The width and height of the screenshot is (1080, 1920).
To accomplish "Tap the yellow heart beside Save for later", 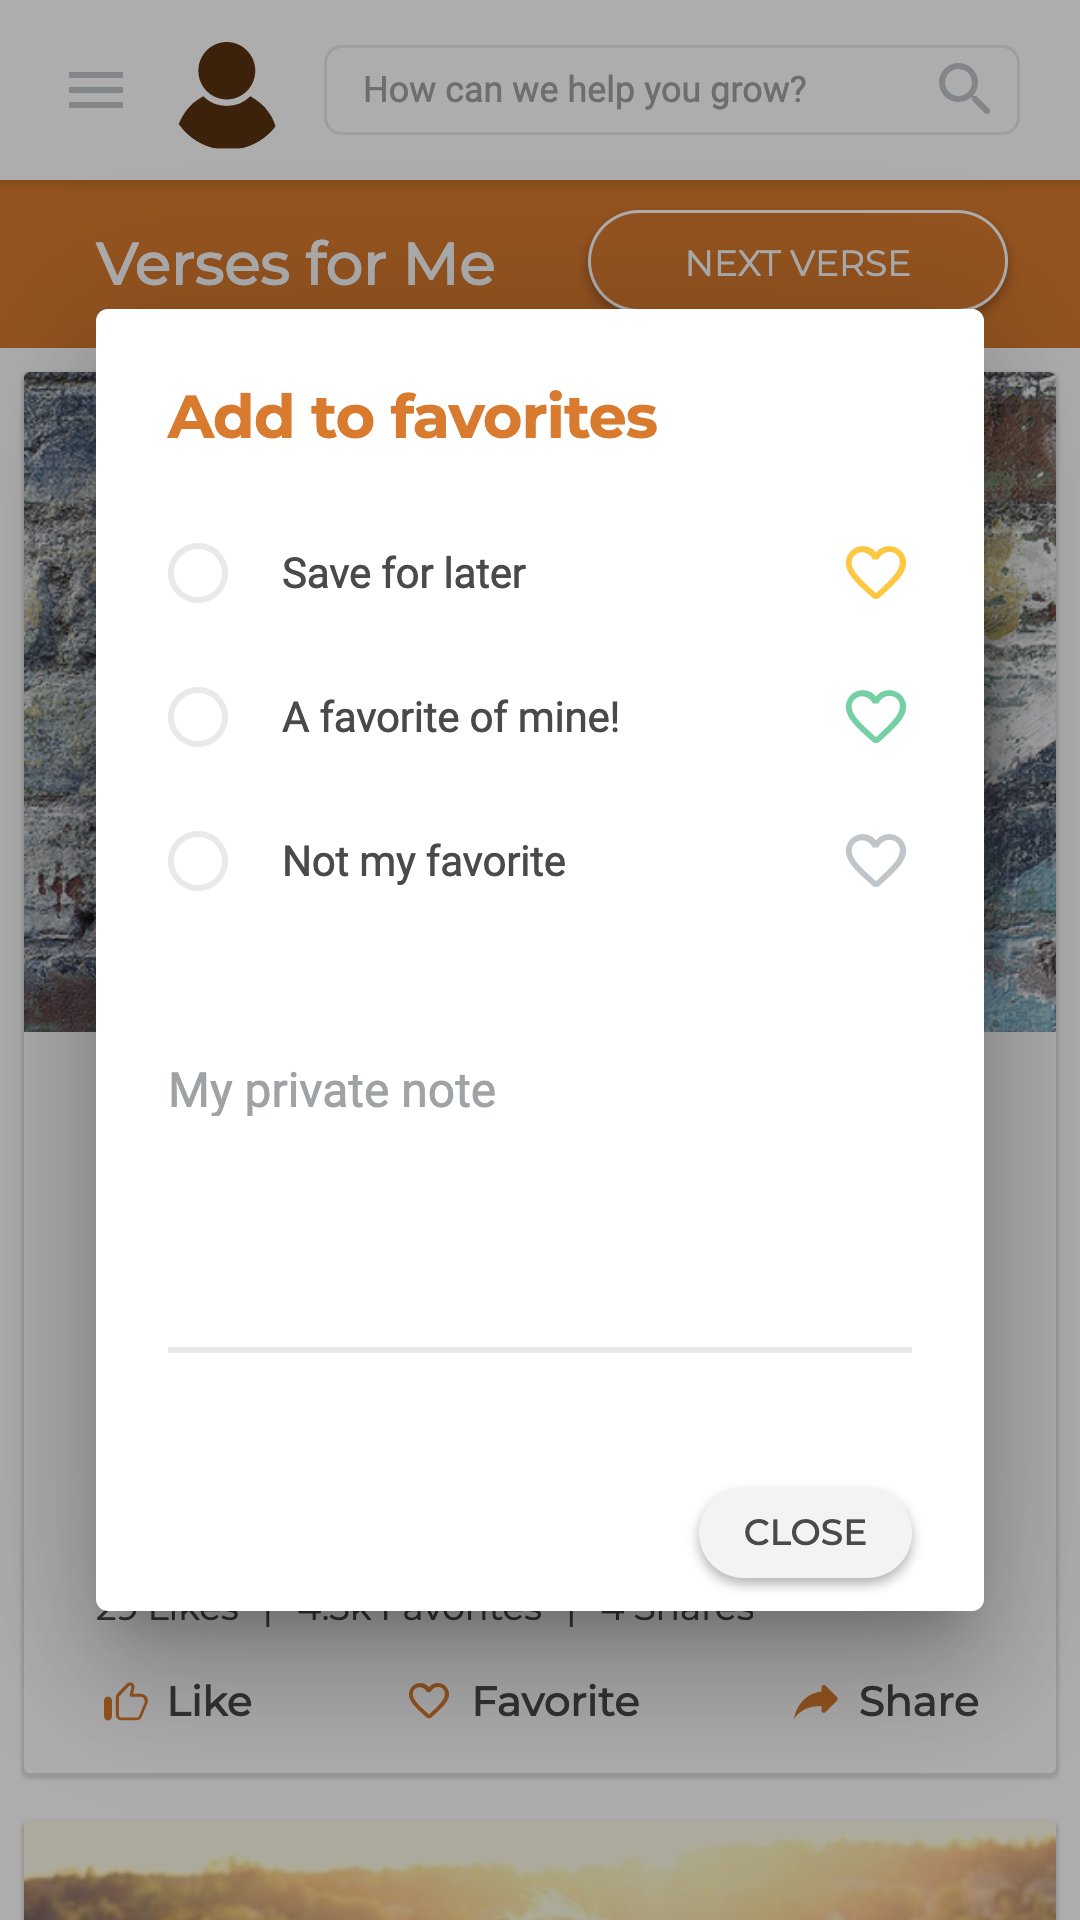I will click(x=876, y=573).
